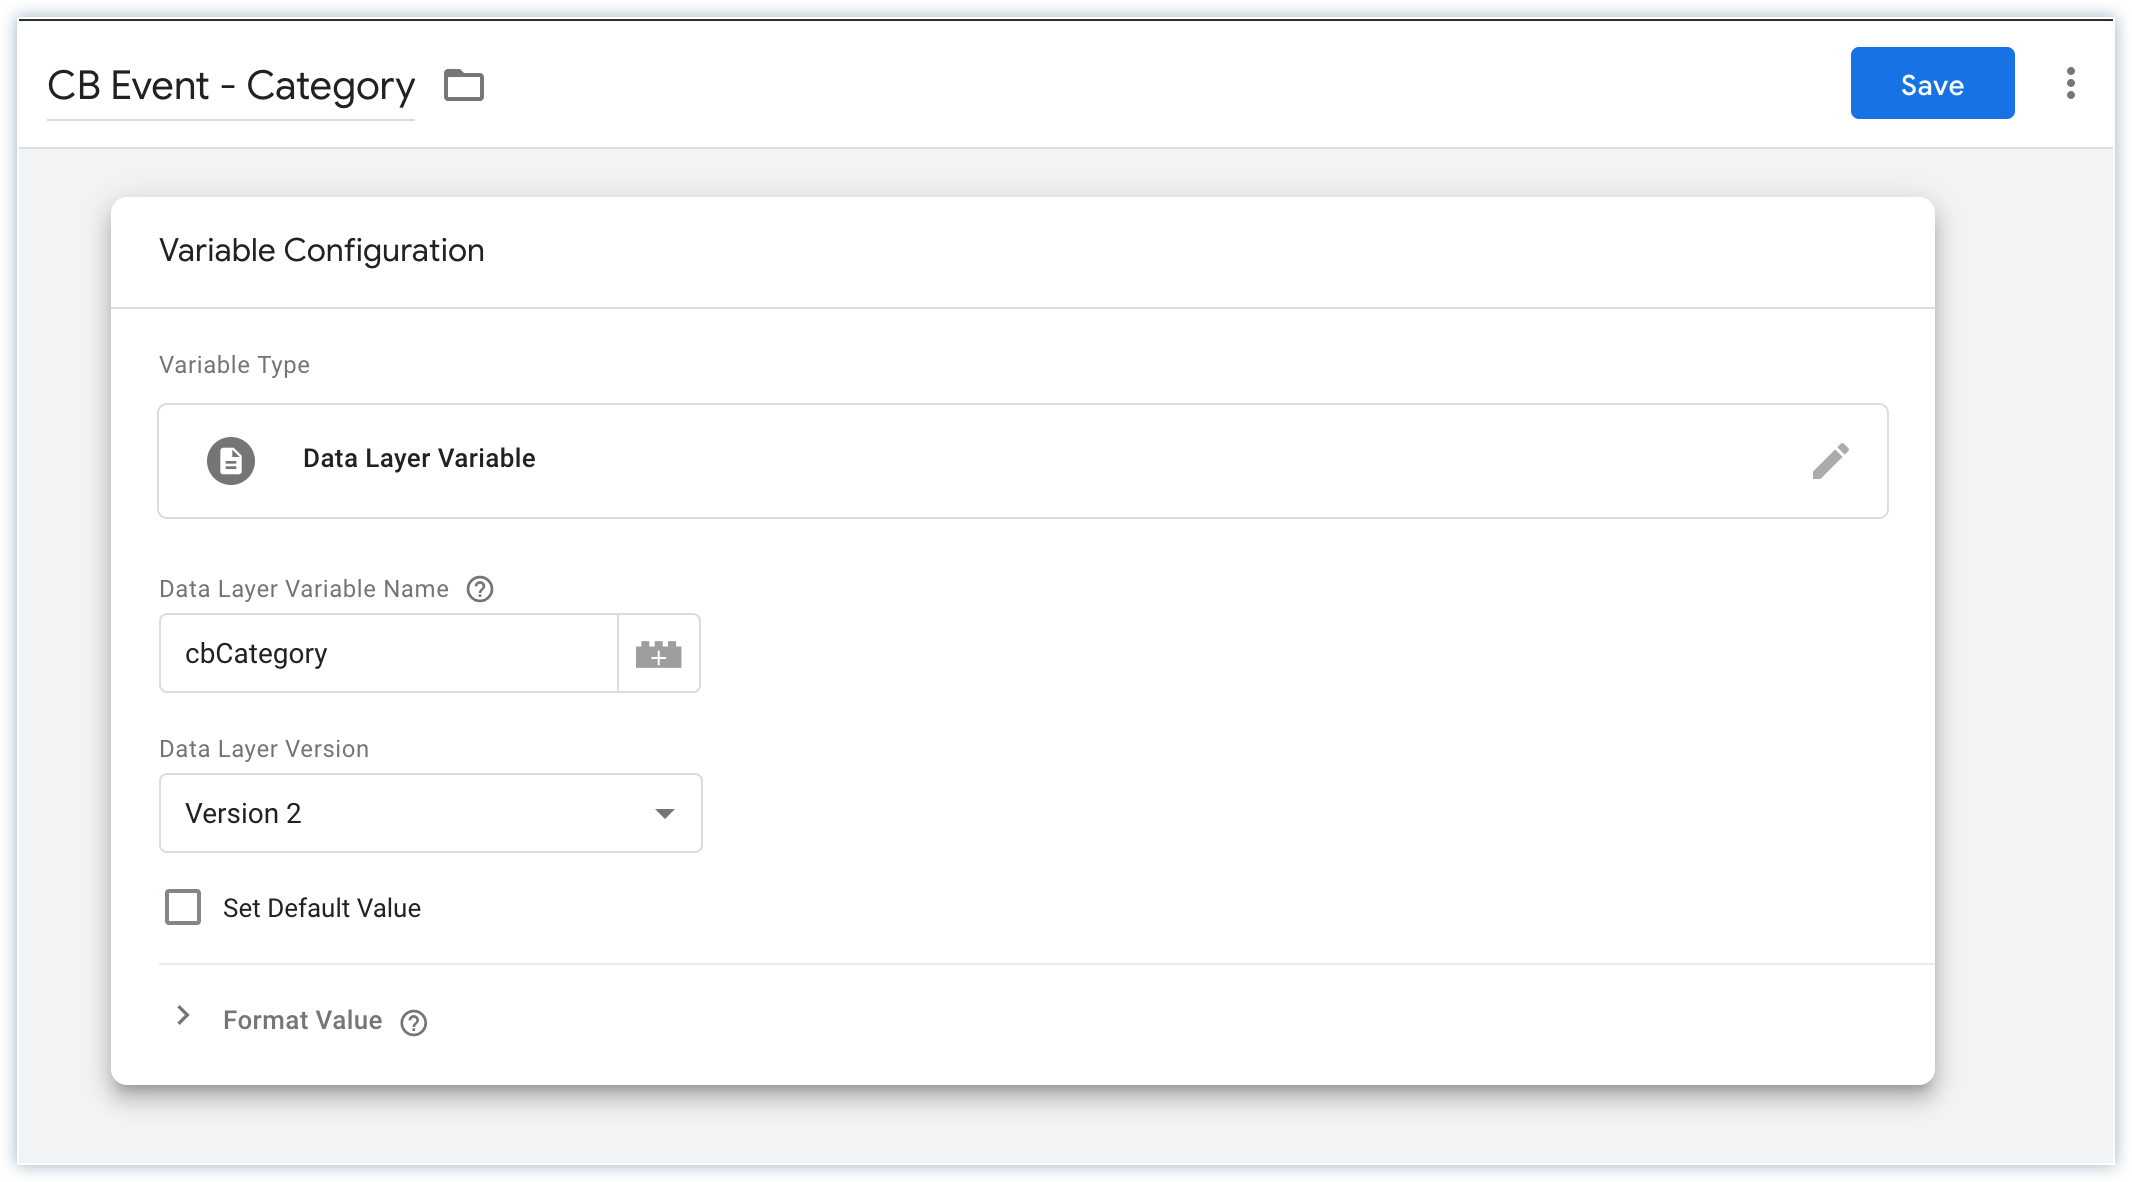Click the cbCategory variable name input field

tap(388, 654)
